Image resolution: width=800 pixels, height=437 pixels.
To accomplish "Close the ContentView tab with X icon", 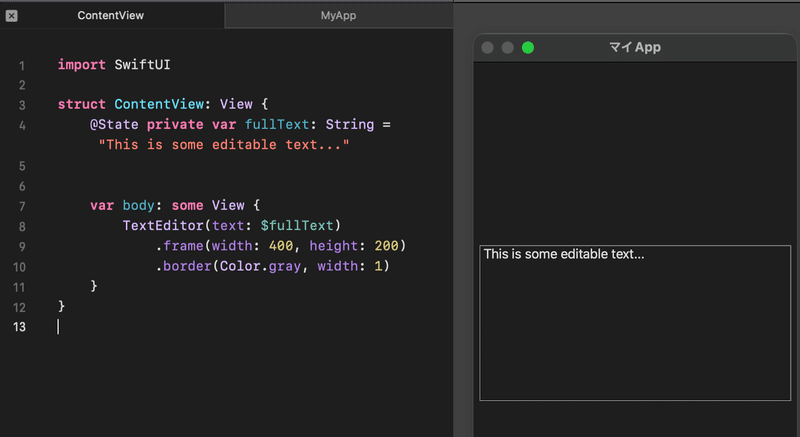I will tap(11, 16).
